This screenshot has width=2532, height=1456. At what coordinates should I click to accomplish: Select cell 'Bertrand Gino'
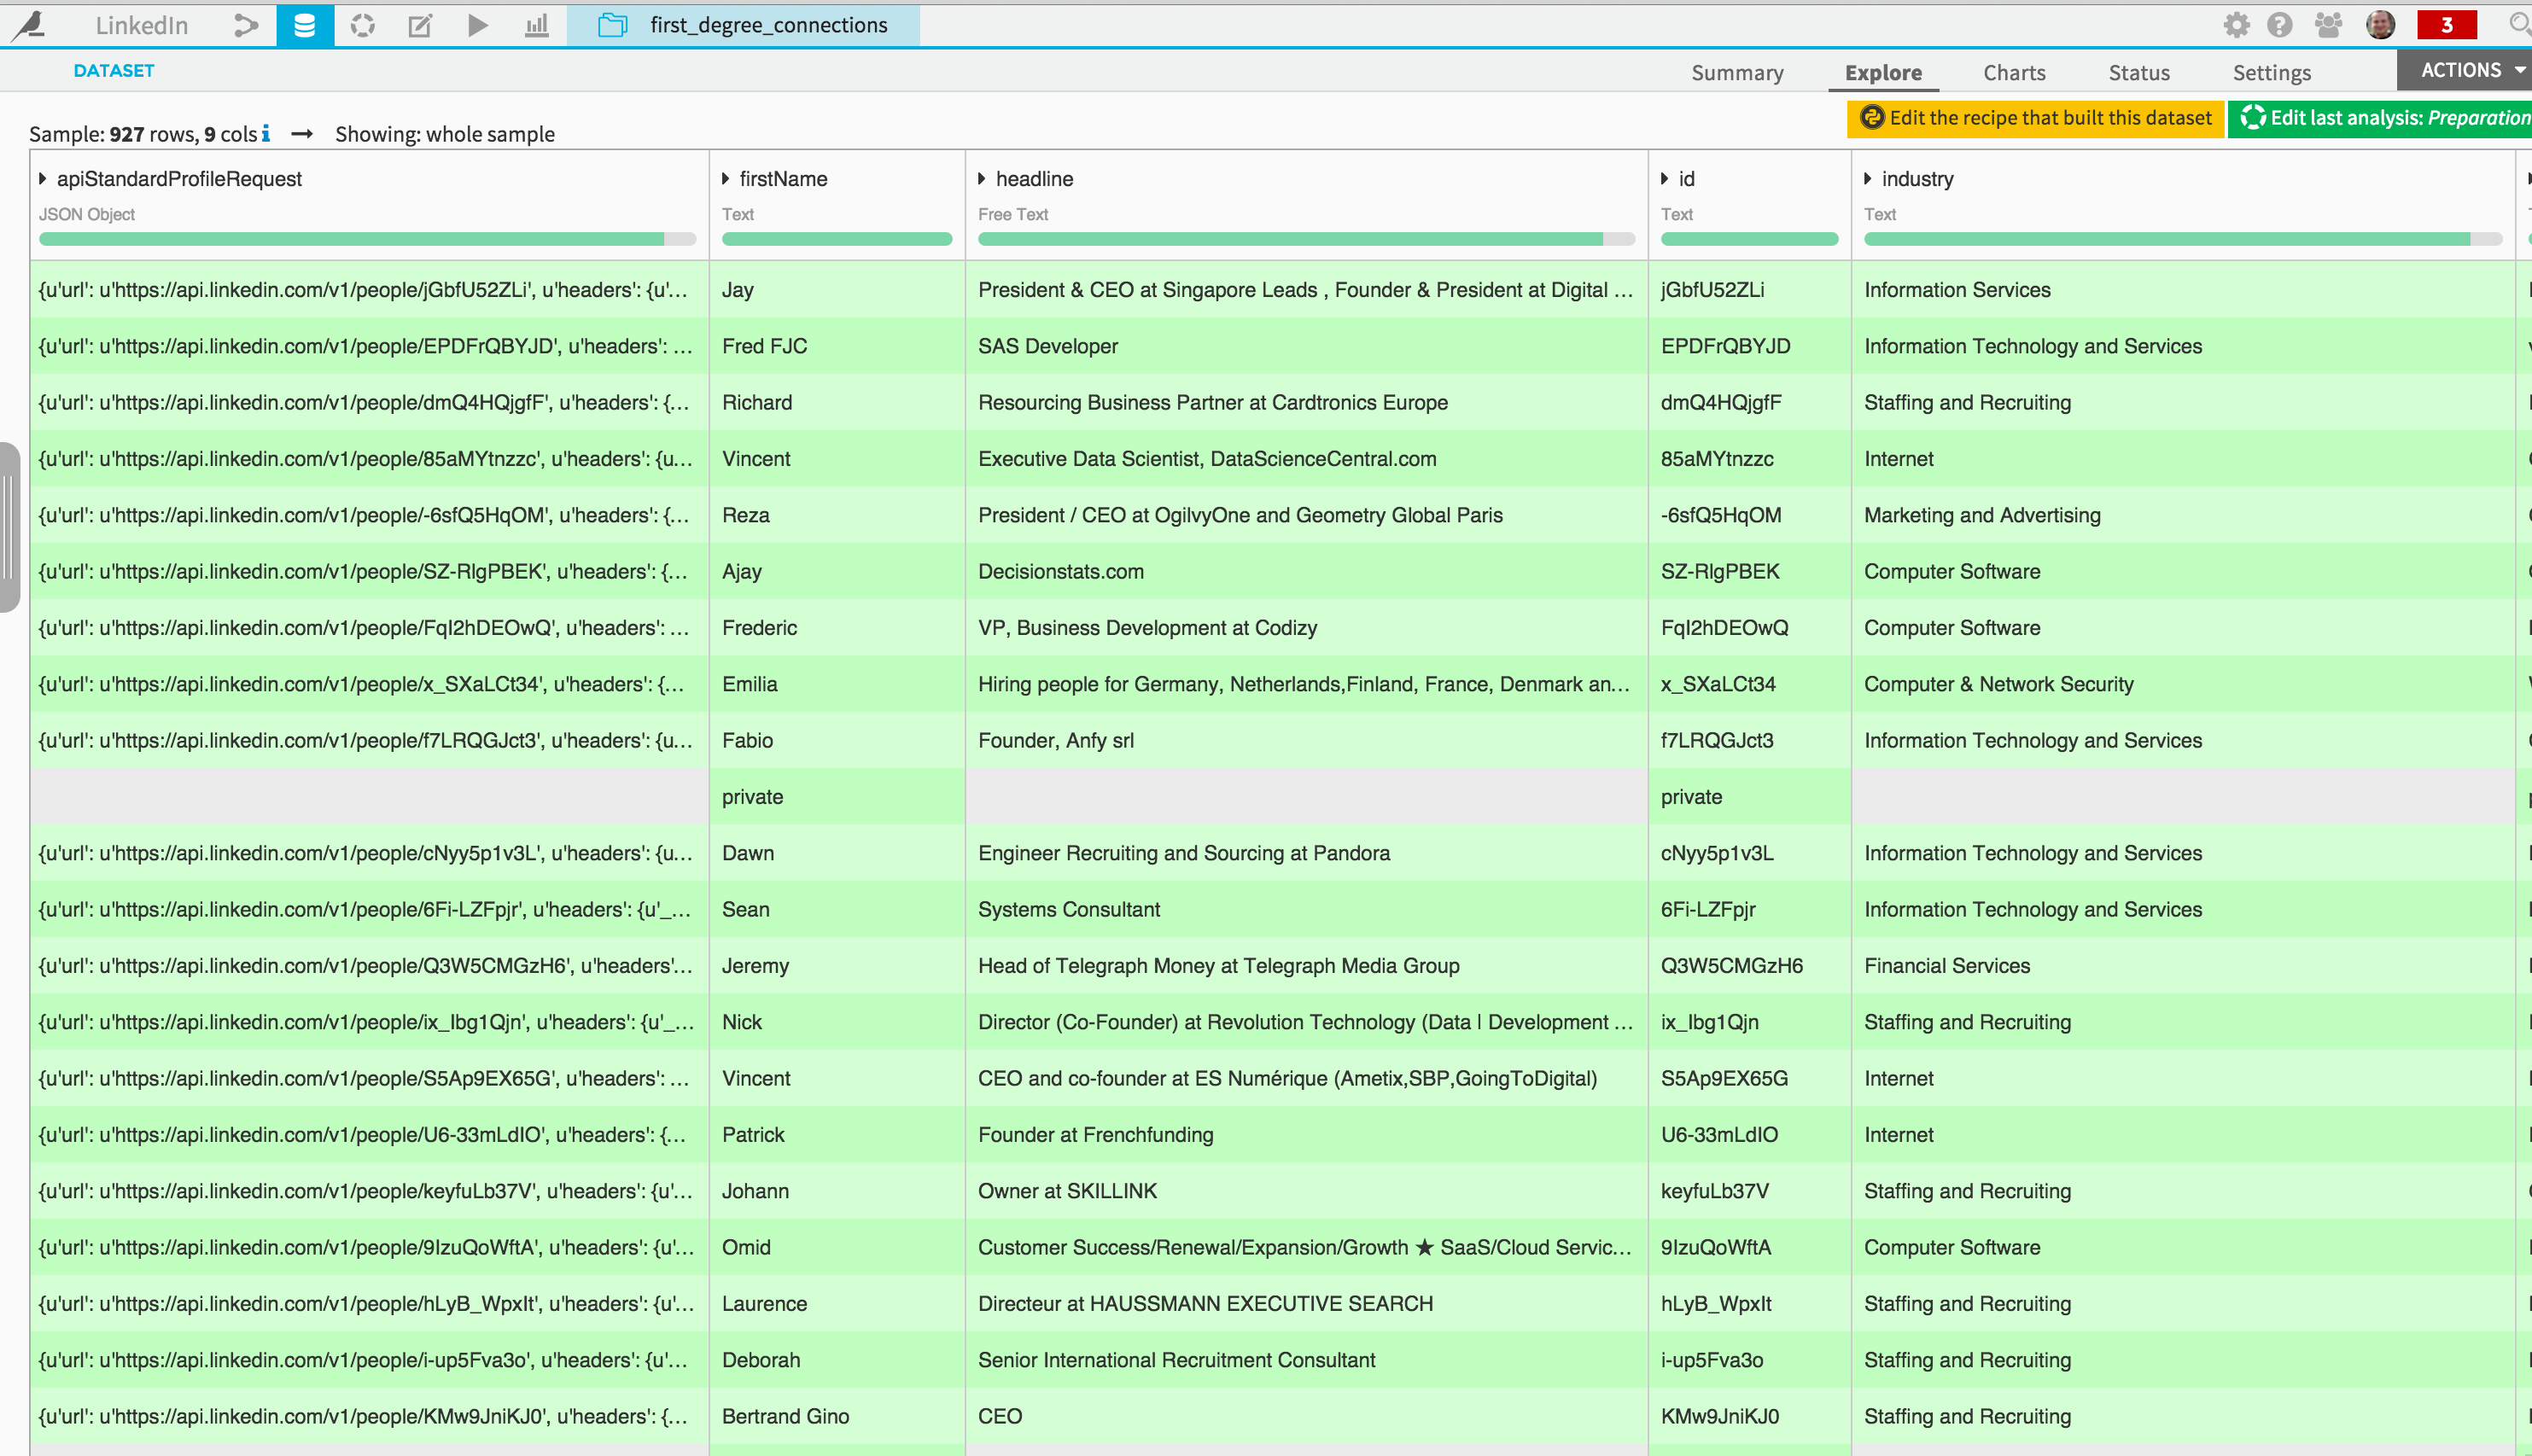(837, 1416)
